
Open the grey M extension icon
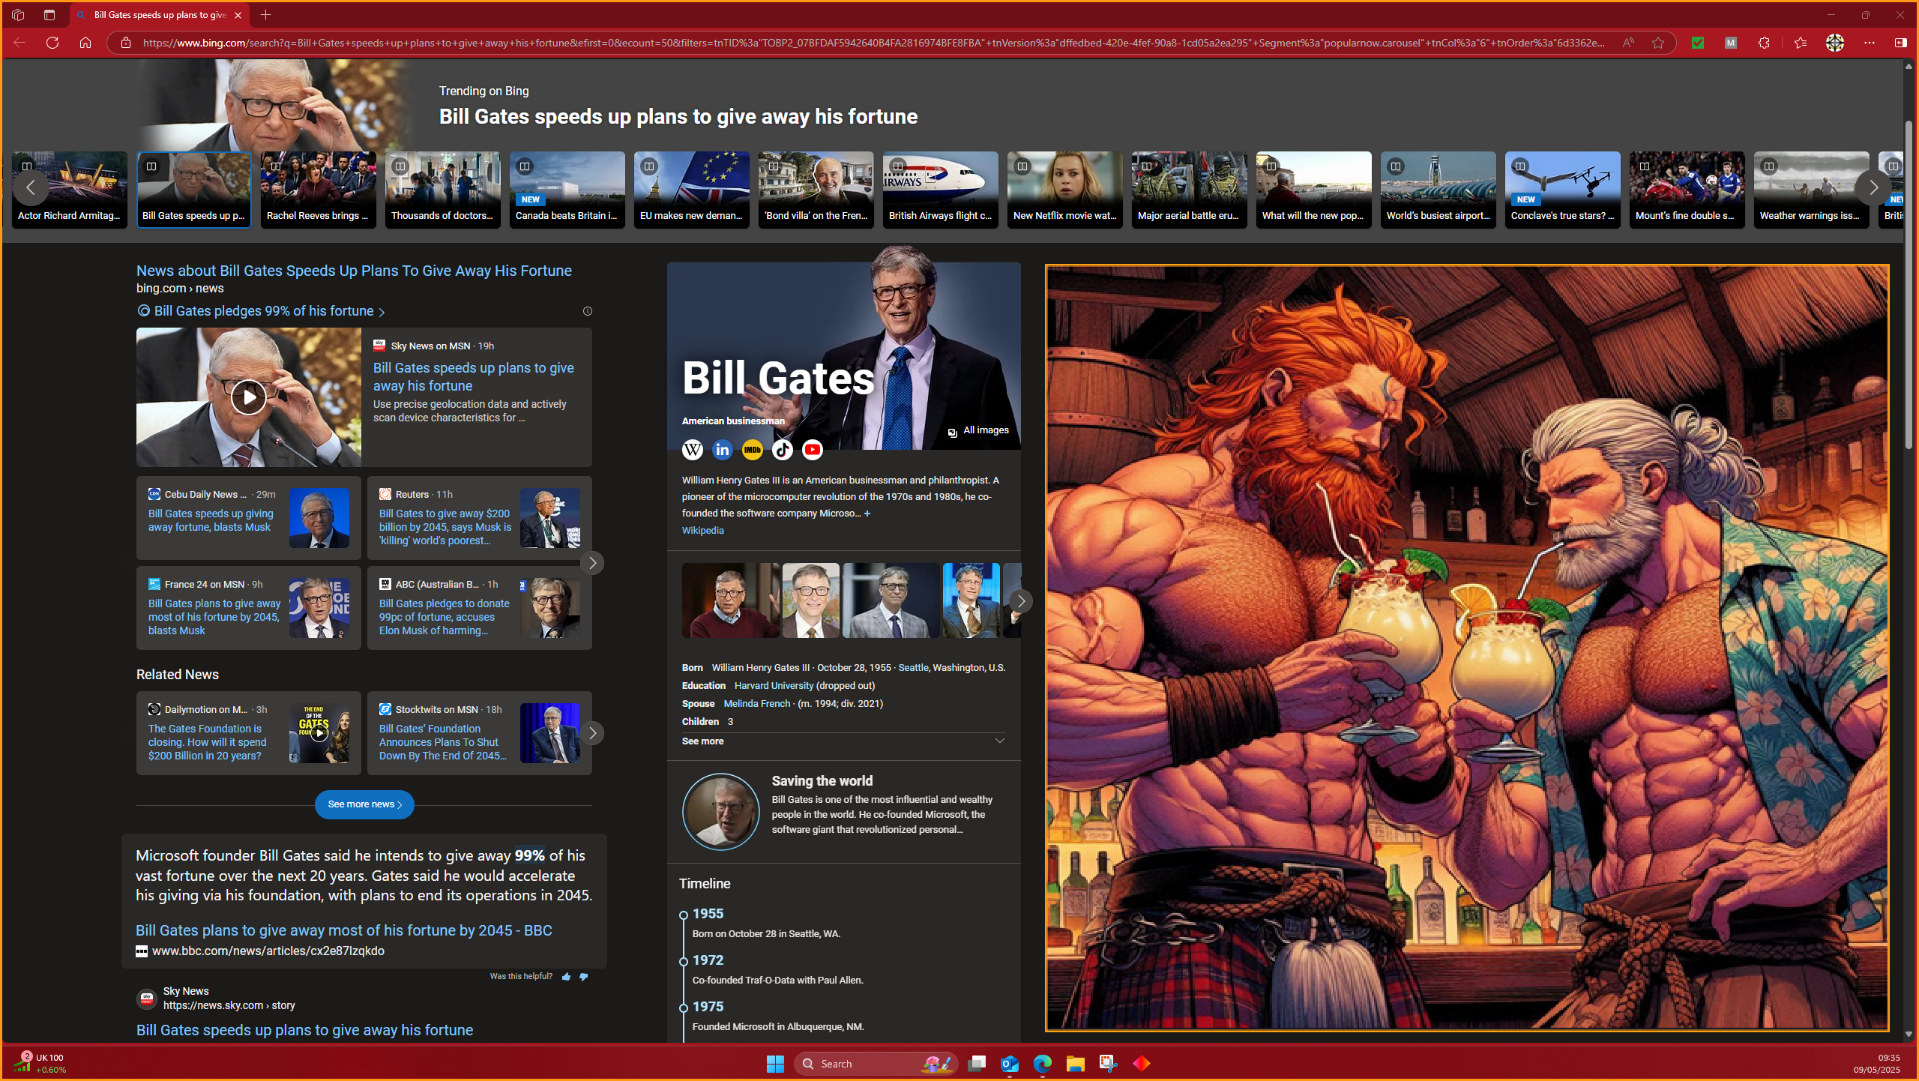1731,42
